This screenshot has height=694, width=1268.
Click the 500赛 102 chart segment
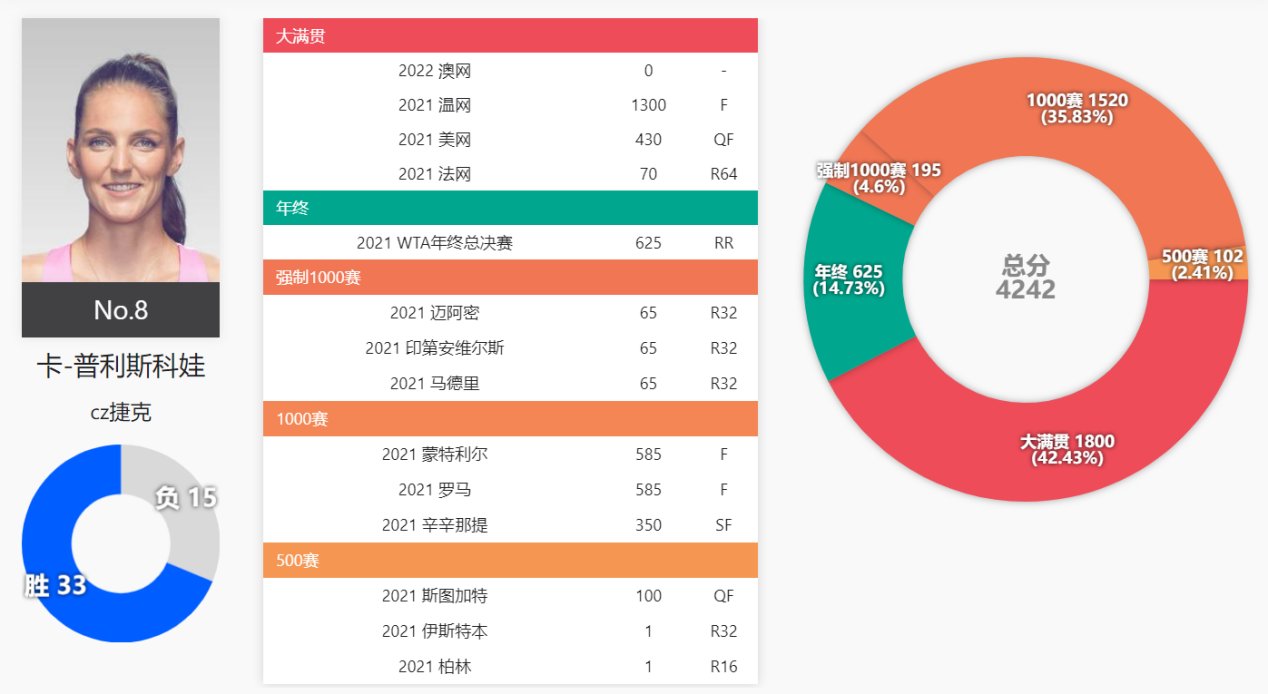pyautogui.click(x=1202, y=264)
